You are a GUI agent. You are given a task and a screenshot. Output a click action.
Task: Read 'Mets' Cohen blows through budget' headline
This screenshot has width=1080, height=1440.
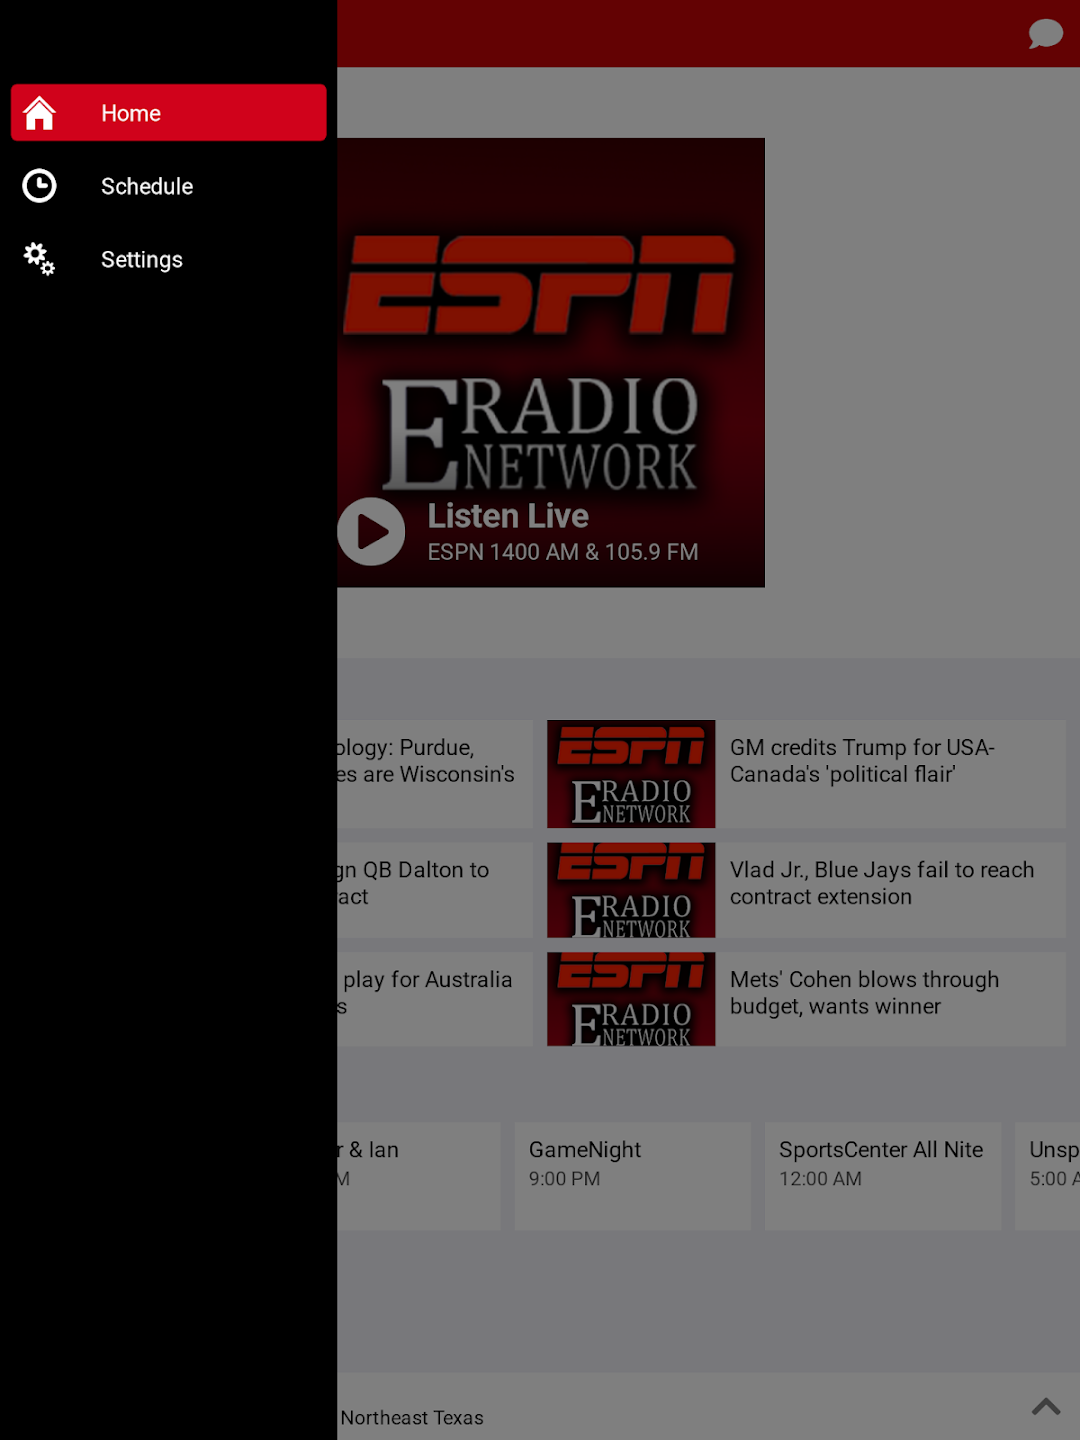[864, 993]
